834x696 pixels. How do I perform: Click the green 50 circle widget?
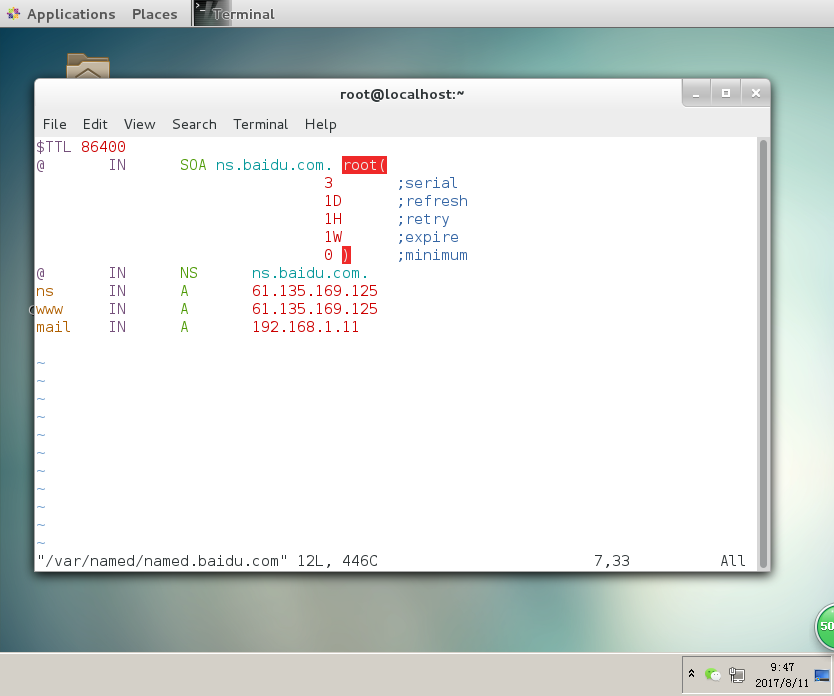click(825, 626)
